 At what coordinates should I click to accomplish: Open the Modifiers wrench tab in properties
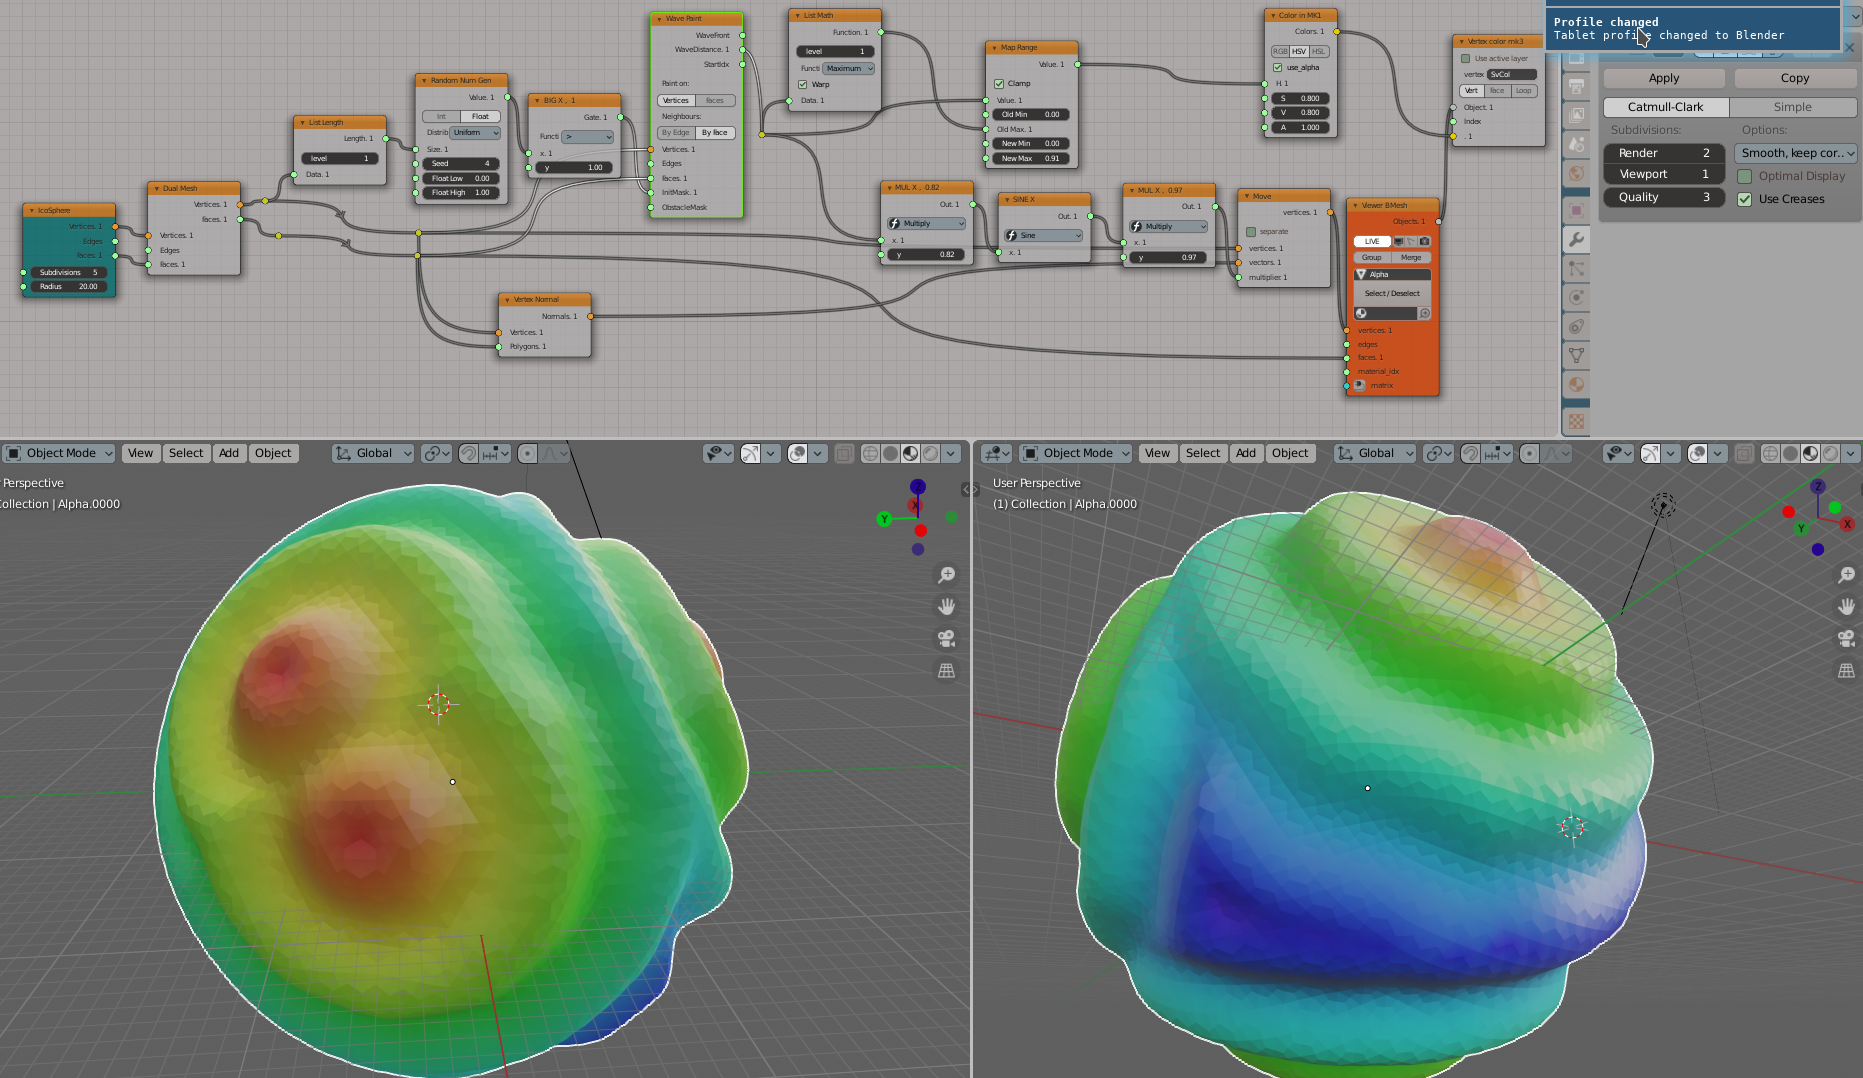pos(1576,240)
